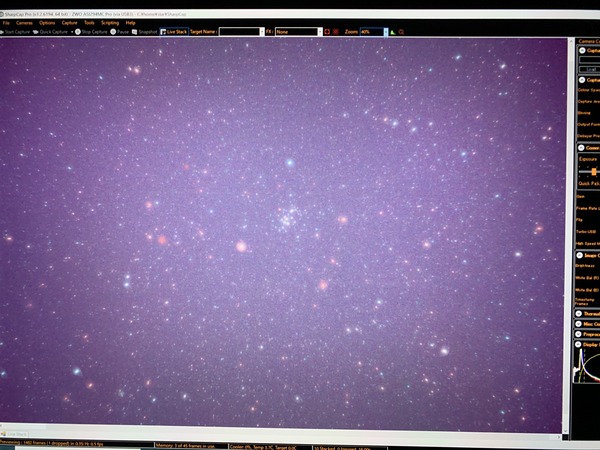This screenshot has width=600, height=450.
Task: Open the Target Name dropdown arrow
Action: pyautogui.click(x=262, y=32)
